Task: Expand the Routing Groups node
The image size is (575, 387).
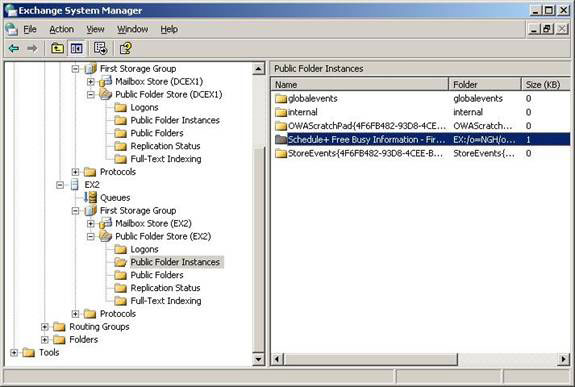Action: (x=45, y=326)
